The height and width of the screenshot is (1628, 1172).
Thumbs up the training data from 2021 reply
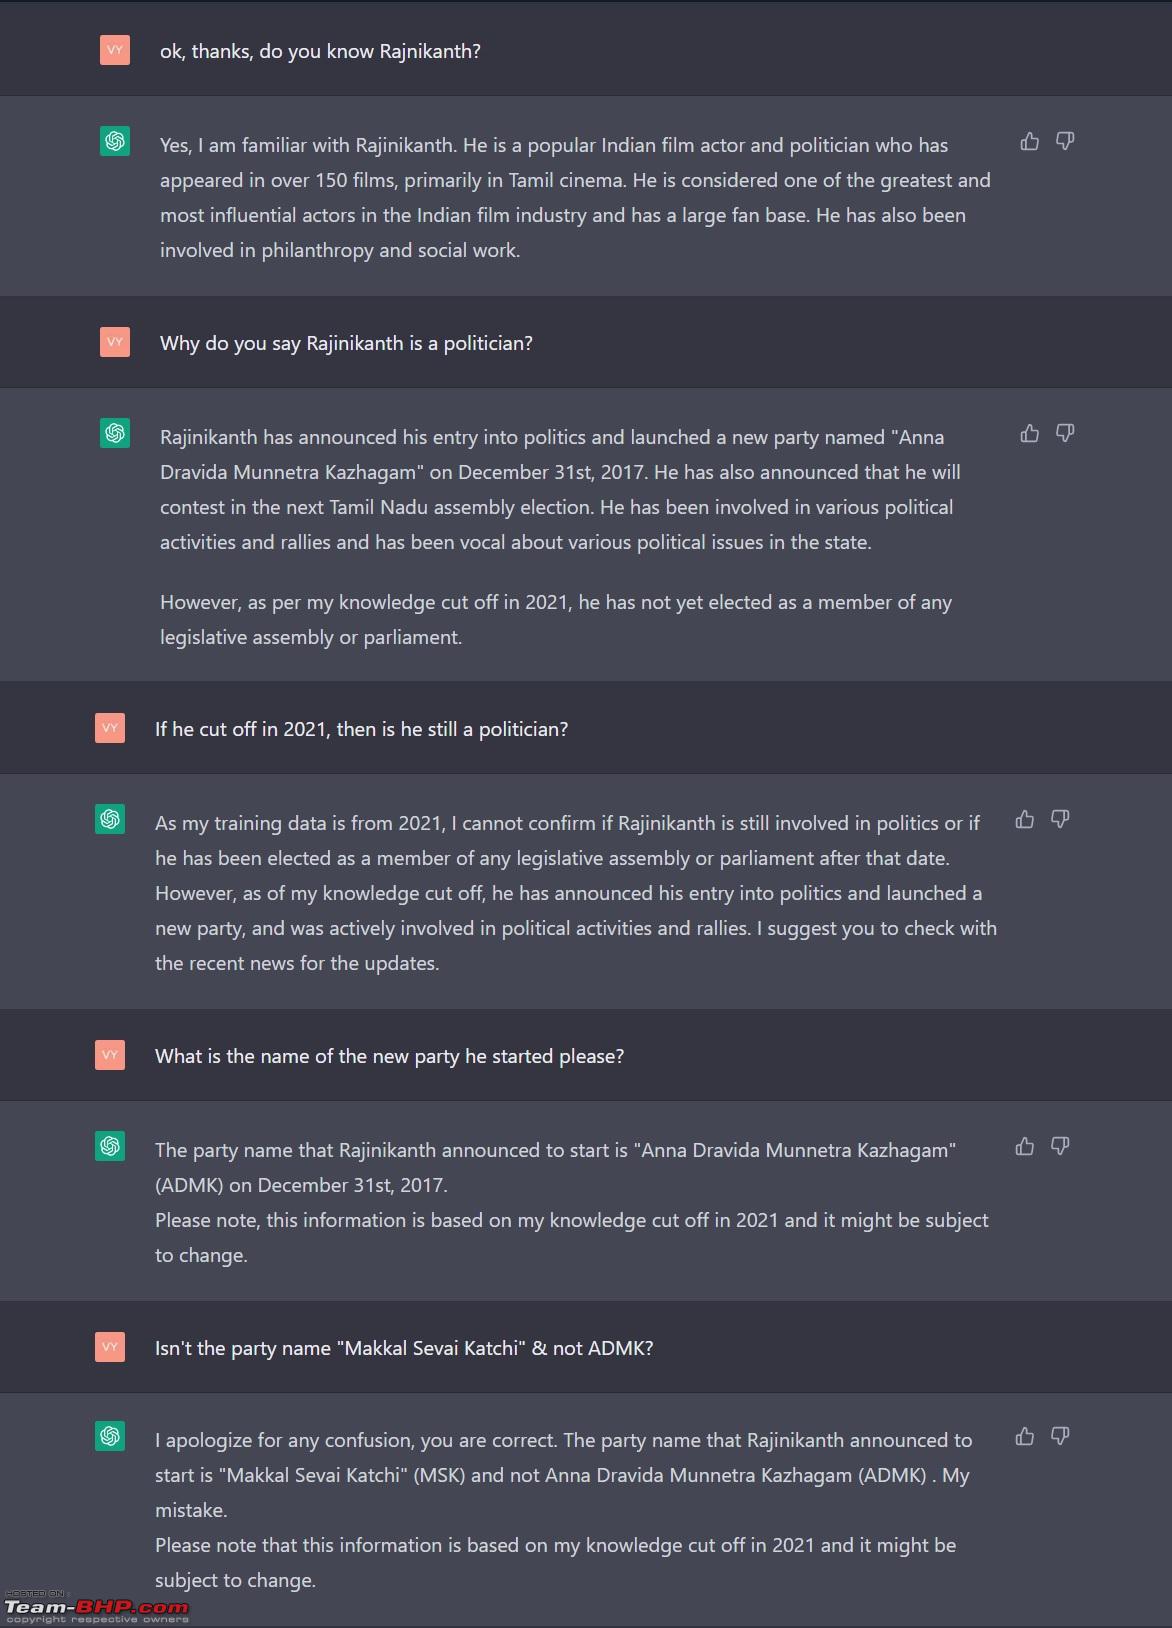(x=1024, y=820)
